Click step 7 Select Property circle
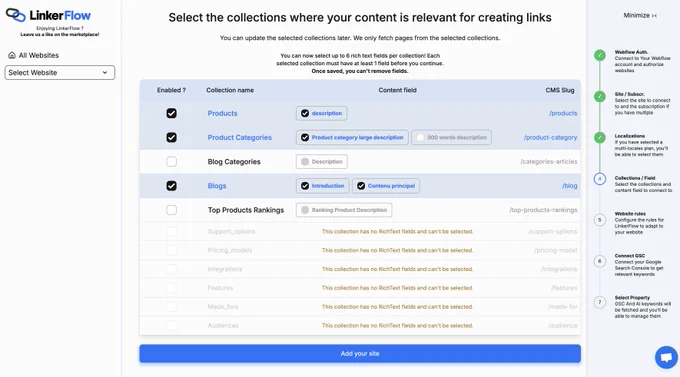Image resolution: width=680 pixels, height=377 pixels. (x=600, y=302)
